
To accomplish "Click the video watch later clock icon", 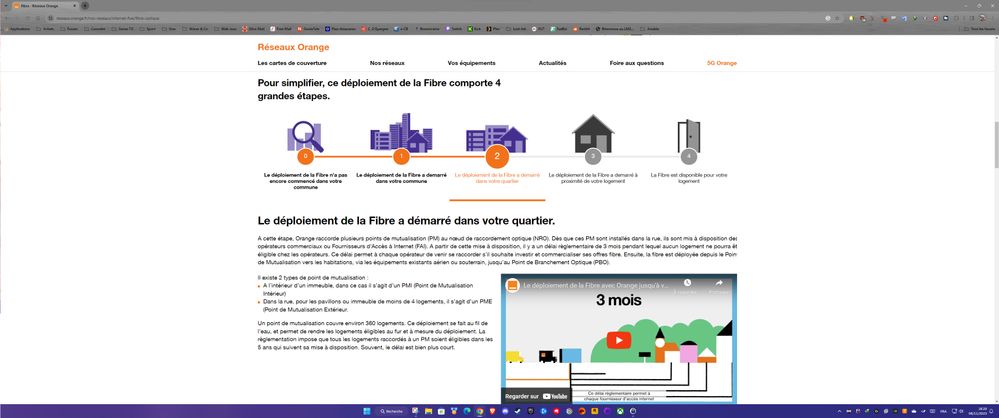I will click(x=687, y=284).
